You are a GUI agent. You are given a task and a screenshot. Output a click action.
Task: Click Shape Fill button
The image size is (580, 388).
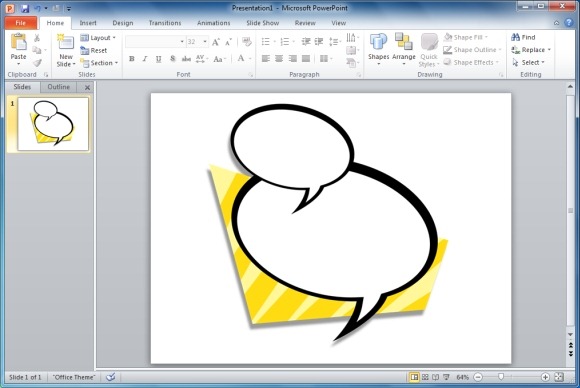466,37
